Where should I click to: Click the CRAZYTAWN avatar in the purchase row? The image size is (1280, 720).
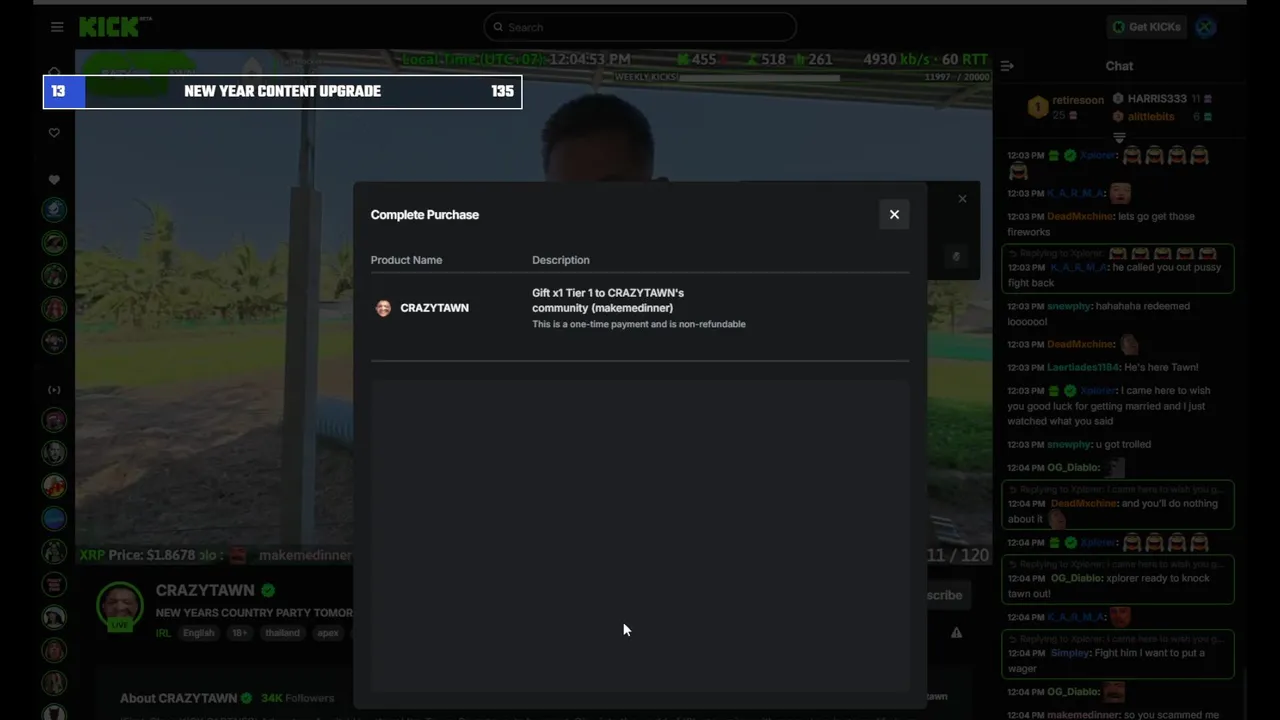pyautogui.click(x=383, y=308)
